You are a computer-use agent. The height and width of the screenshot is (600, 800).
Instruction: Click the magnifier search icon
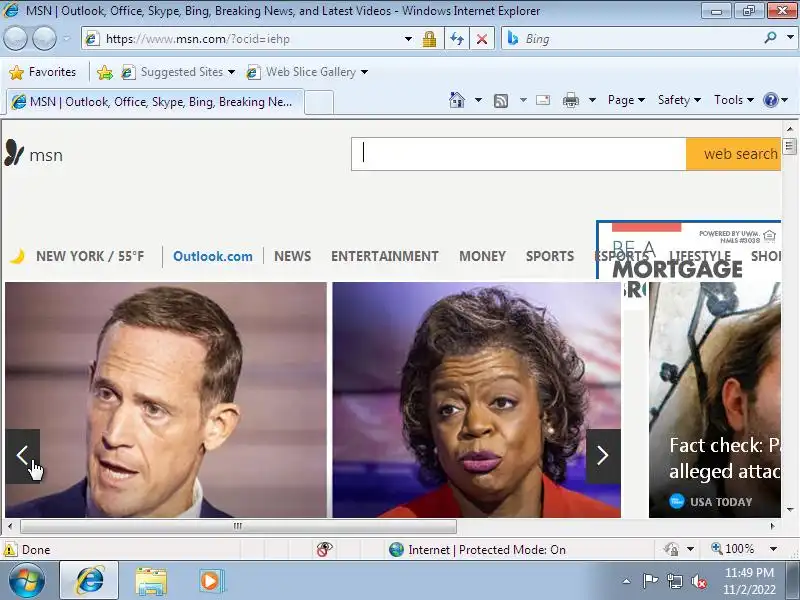click(x=770, y=38)
